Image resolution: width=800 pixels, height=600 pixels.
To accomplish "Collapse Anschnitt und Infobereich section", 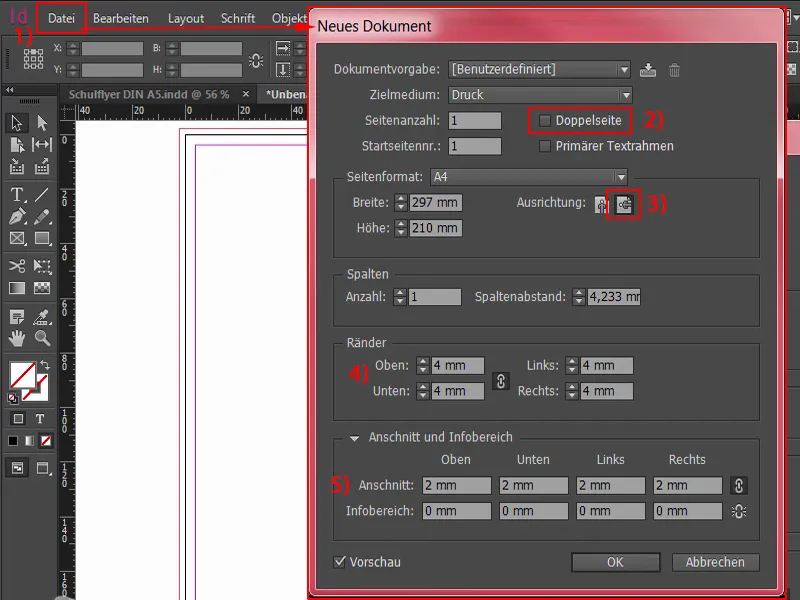I will (354, 438).
